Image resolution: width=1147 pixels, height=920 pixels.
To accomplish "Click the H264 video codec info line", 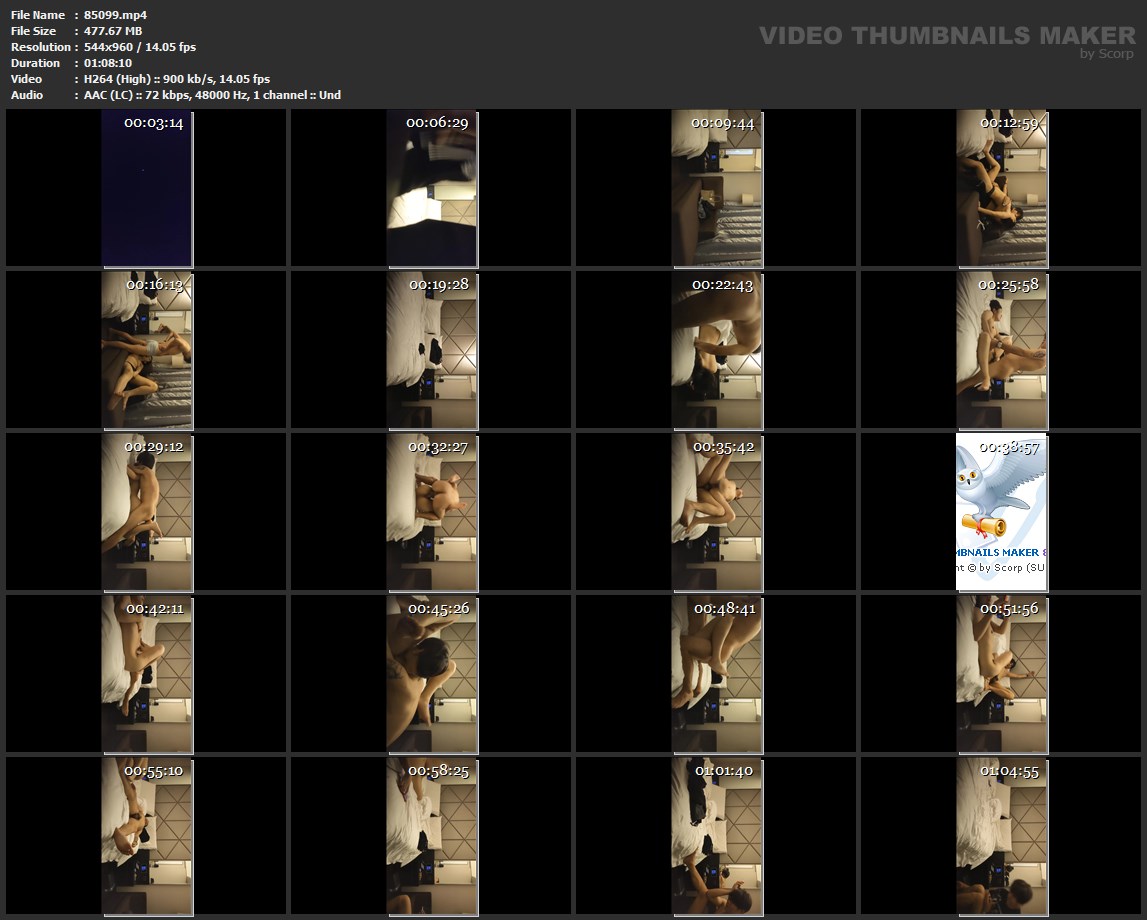I will (177, 79).
